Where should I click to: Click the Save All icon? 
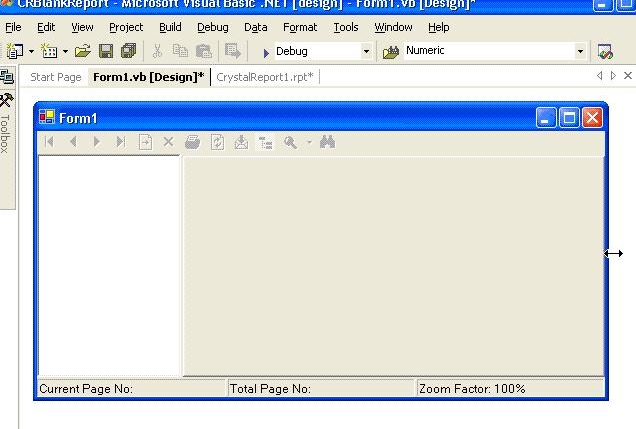128,51
